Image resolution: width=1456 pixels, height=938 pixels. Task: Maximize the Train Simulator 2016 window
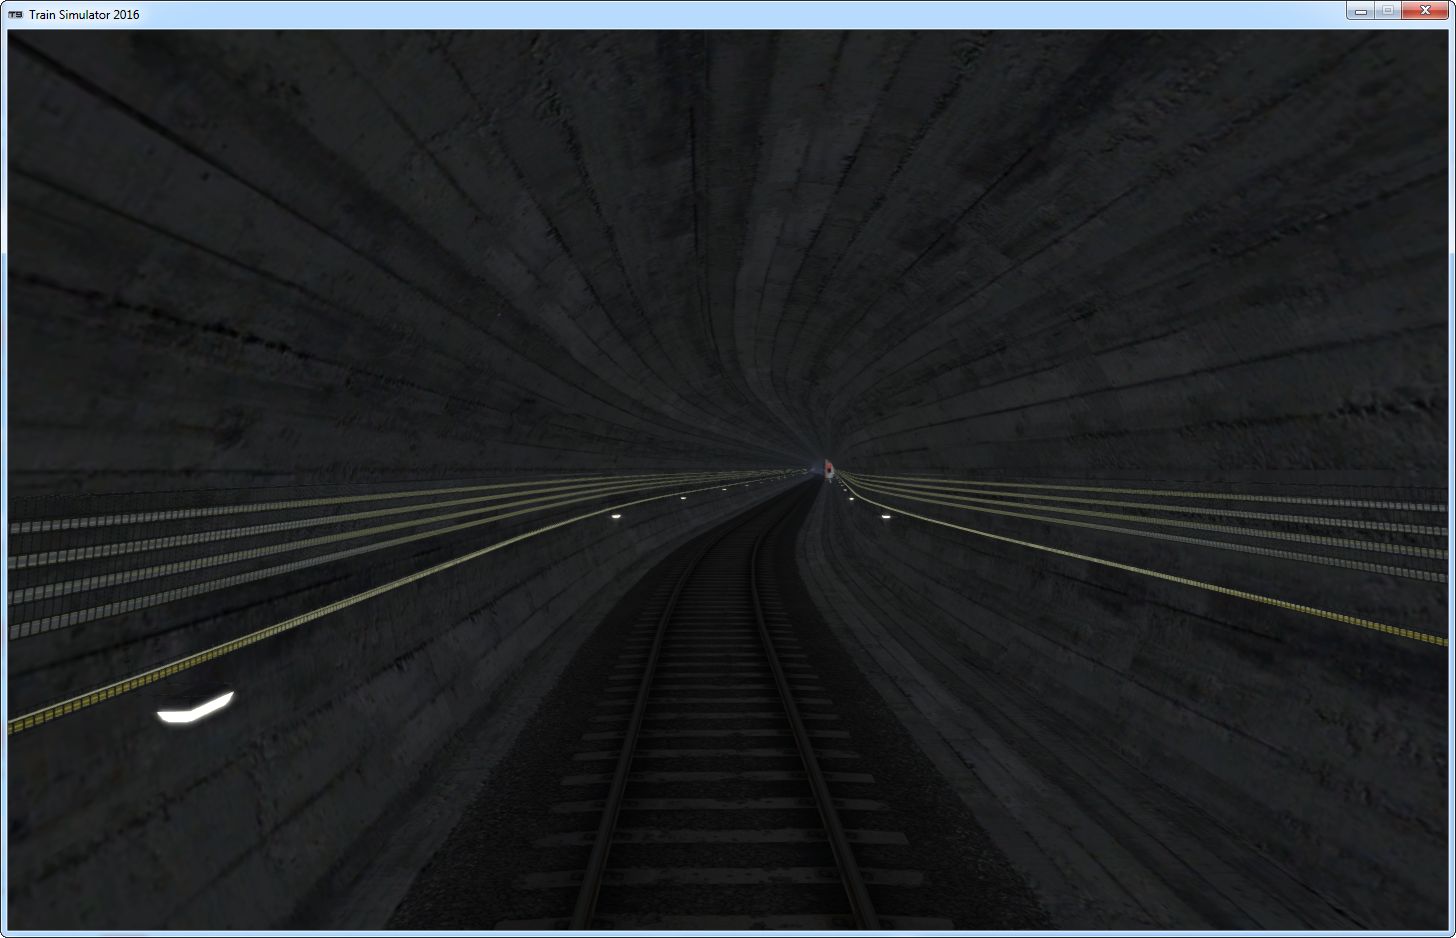(1388, 11)
